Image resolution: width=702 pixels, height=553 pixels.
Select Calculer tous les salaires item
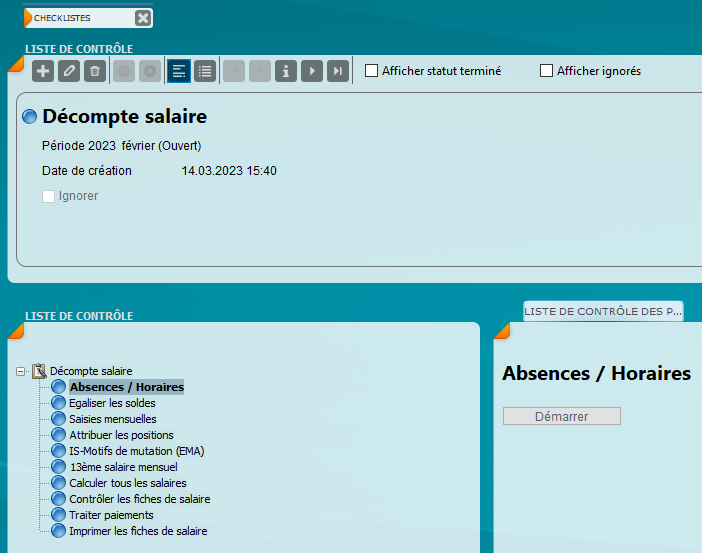[x=128, y=483]
